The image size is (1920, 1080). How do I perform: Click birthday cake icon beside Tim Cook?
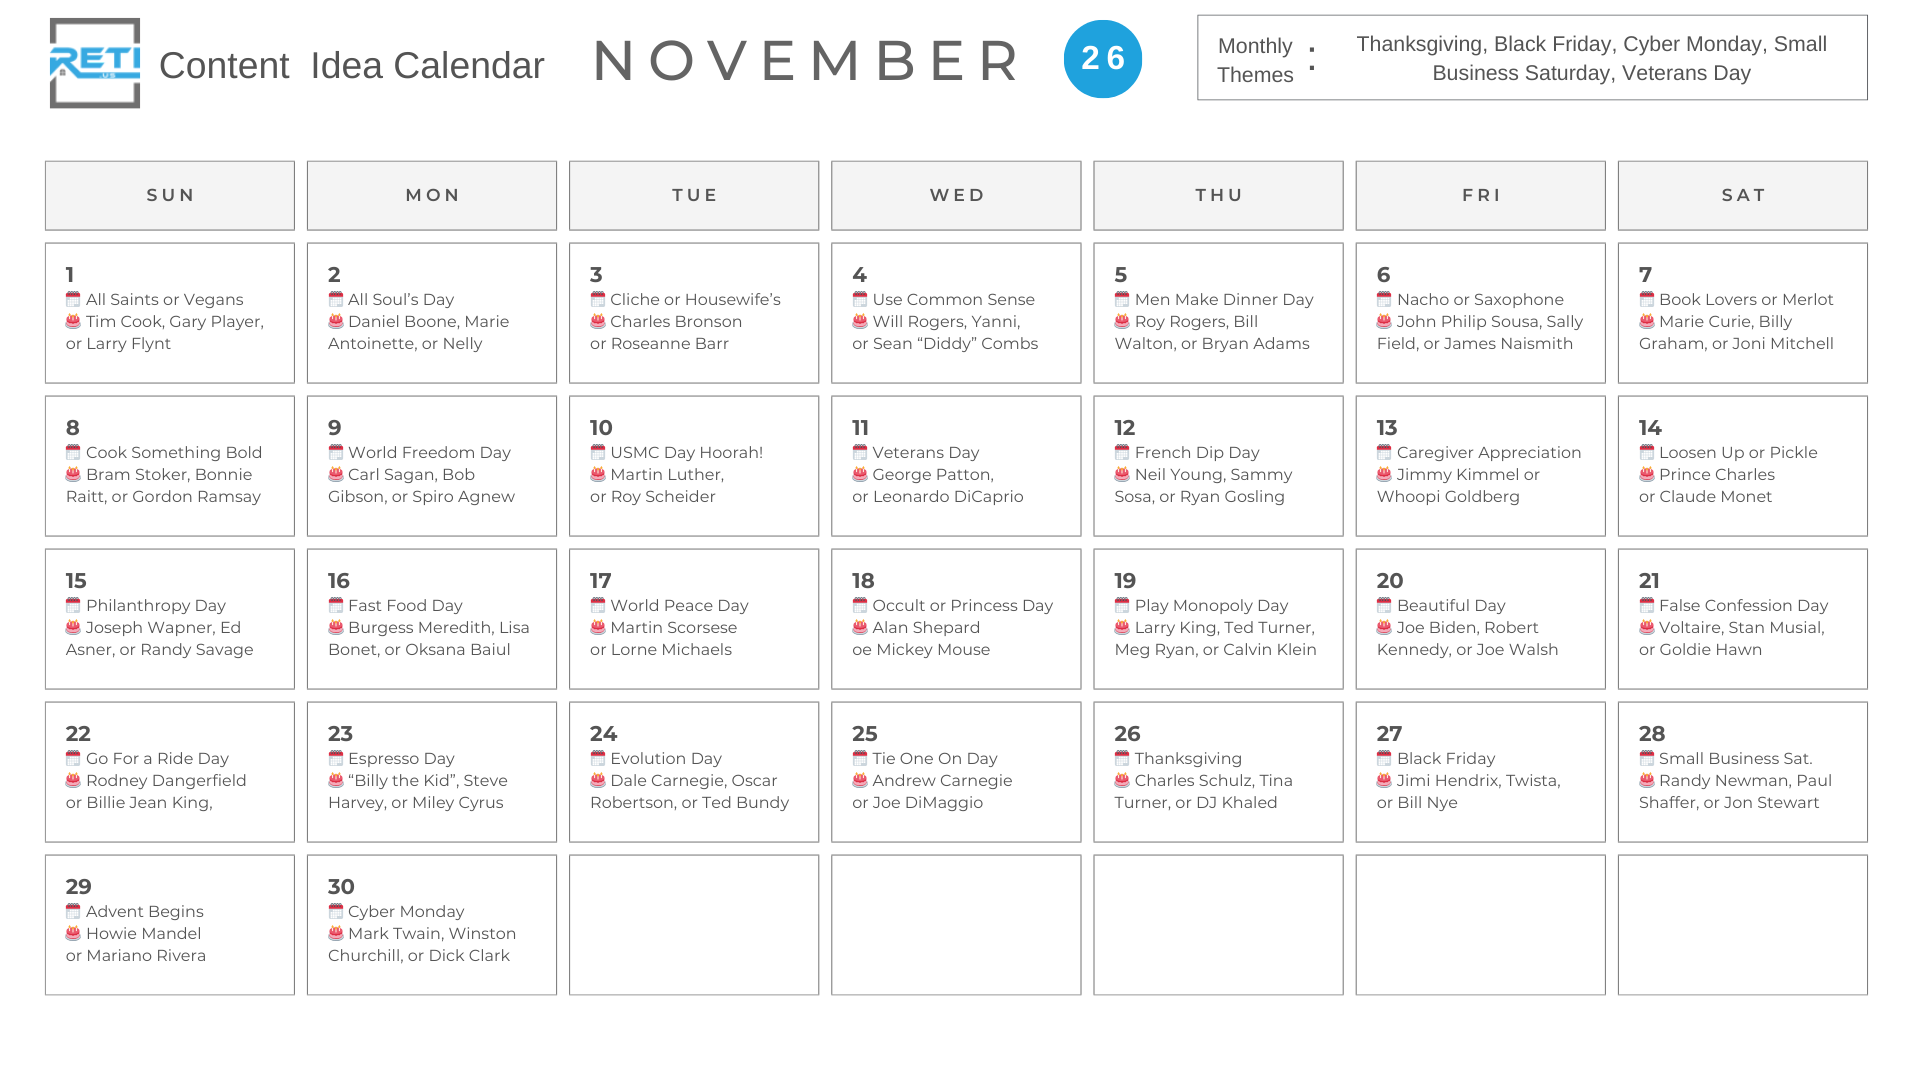click(73, 321)
